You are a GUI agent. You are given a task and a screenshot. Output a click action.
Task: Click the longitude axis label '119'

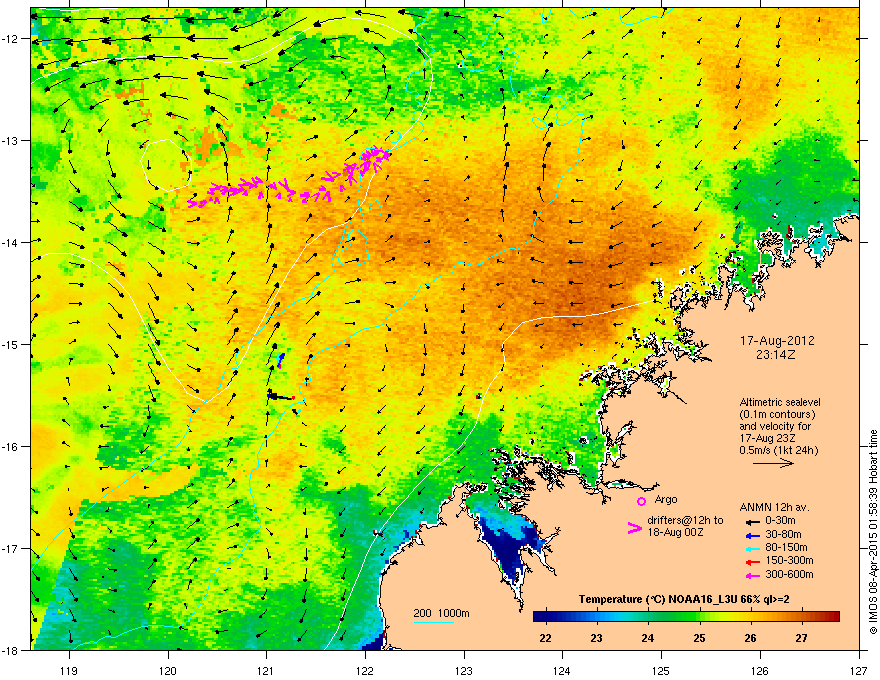click(x=69, y=670)
